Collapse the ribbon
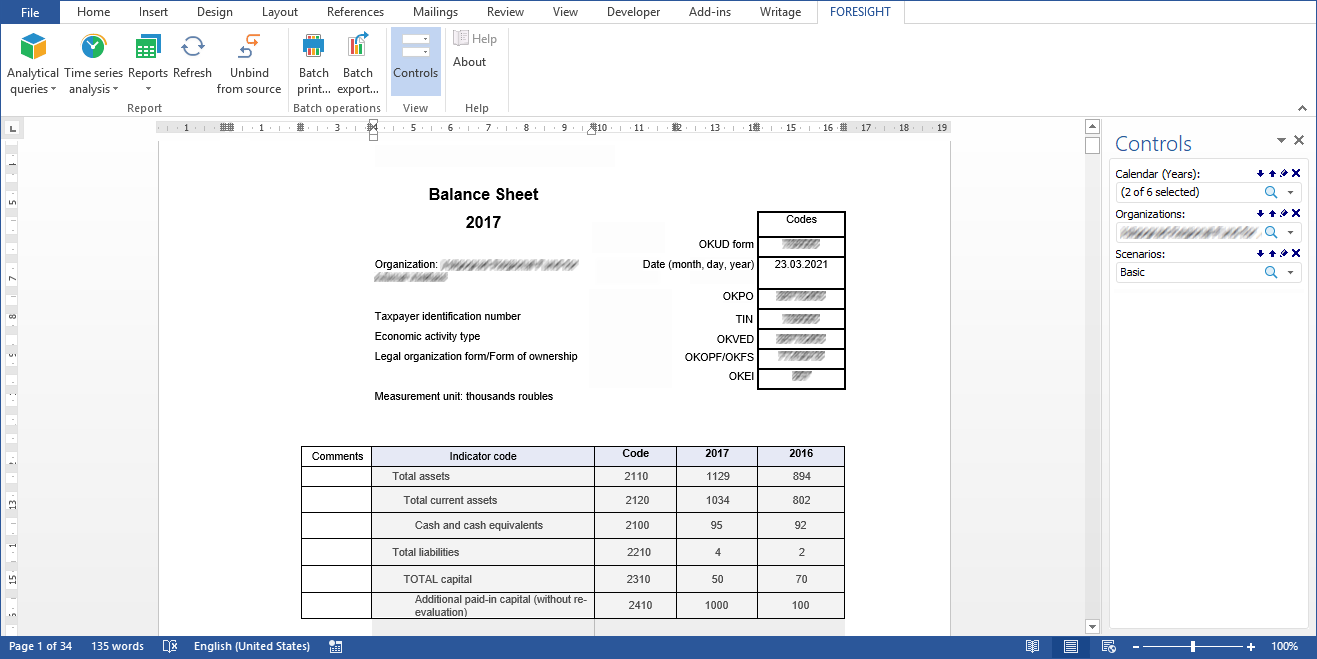The width and height of the screenshot is (1317, 659). point(1302,108)
